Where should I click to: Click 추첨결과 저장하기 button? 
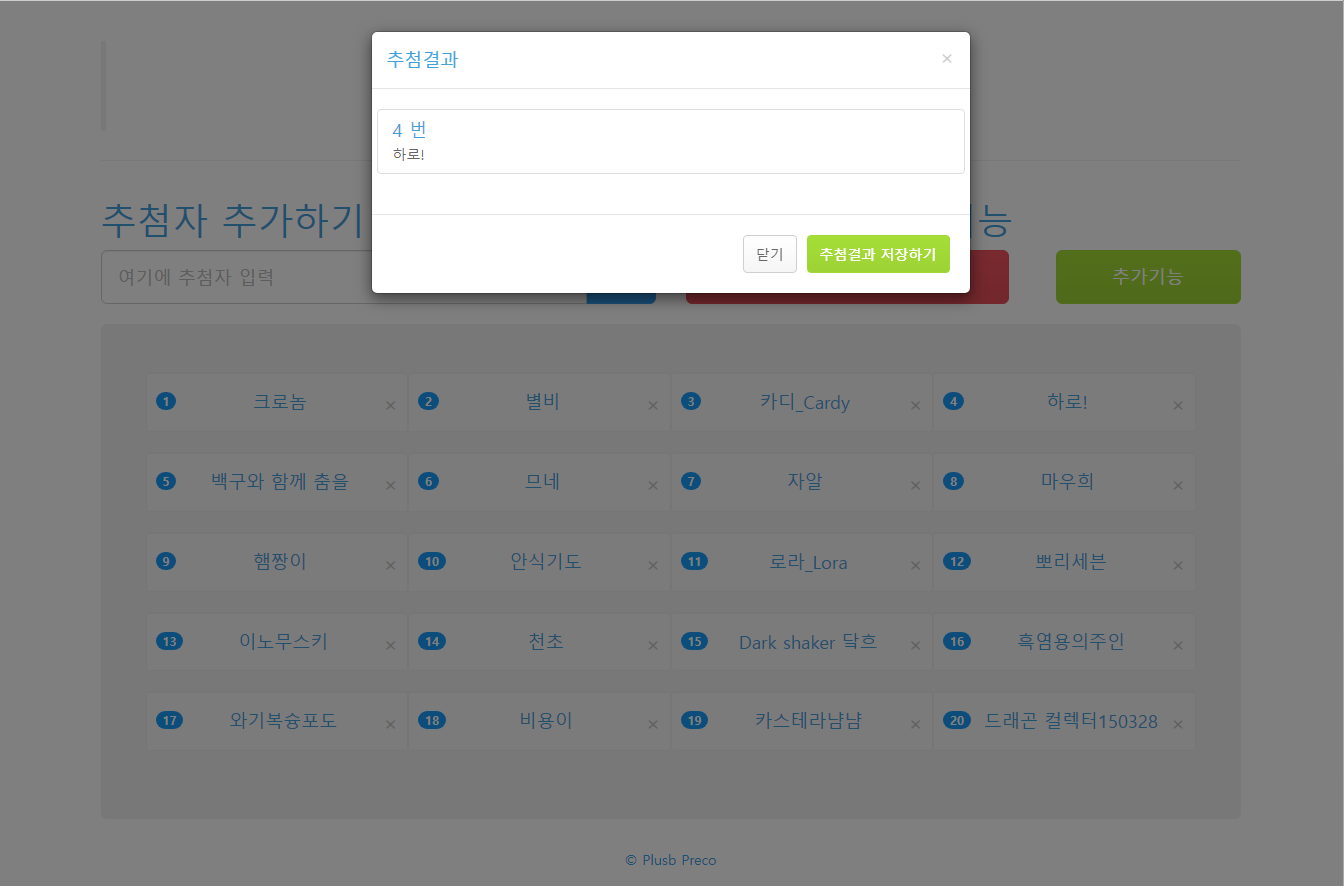877,254
